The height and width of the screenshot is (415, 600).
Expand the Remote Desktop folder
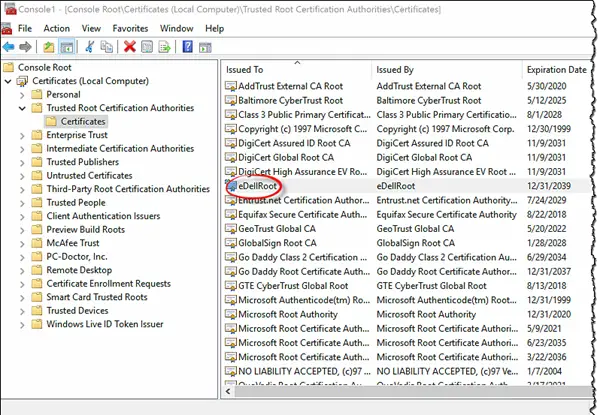click(22, 270)
